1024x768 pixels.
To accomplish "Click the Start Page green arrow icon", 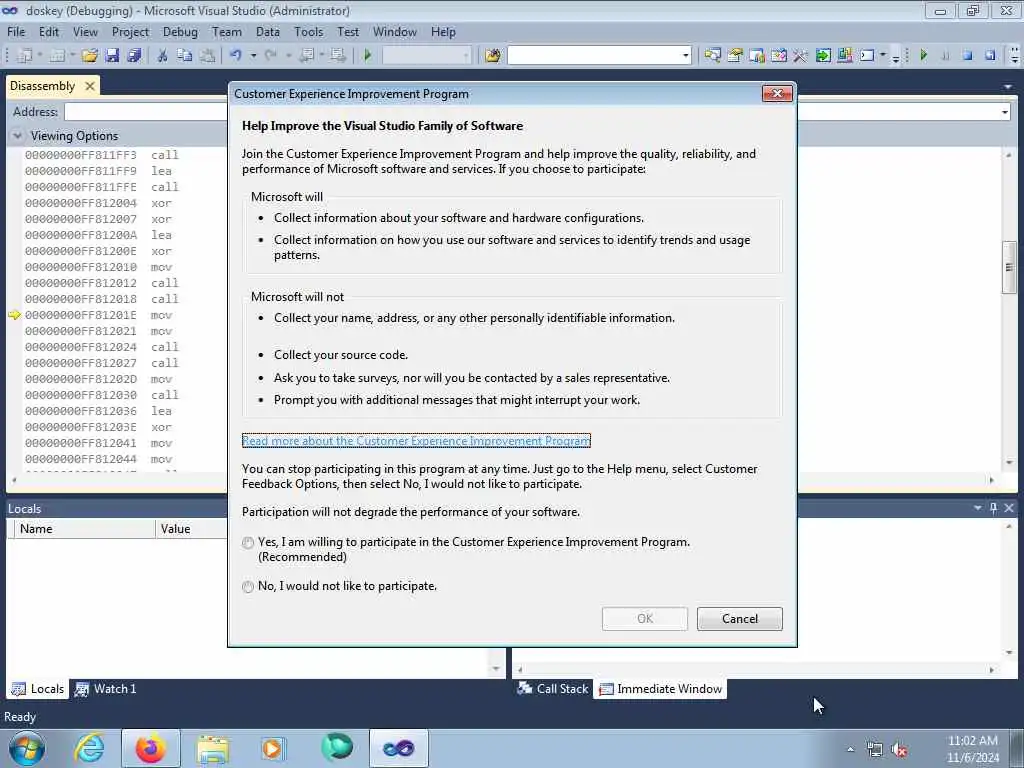I will point(823,56).
